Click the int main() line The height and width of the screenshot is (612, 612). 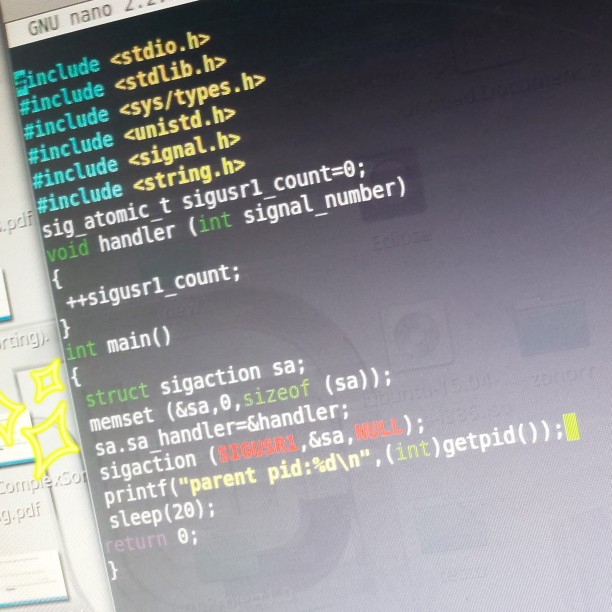118,343
